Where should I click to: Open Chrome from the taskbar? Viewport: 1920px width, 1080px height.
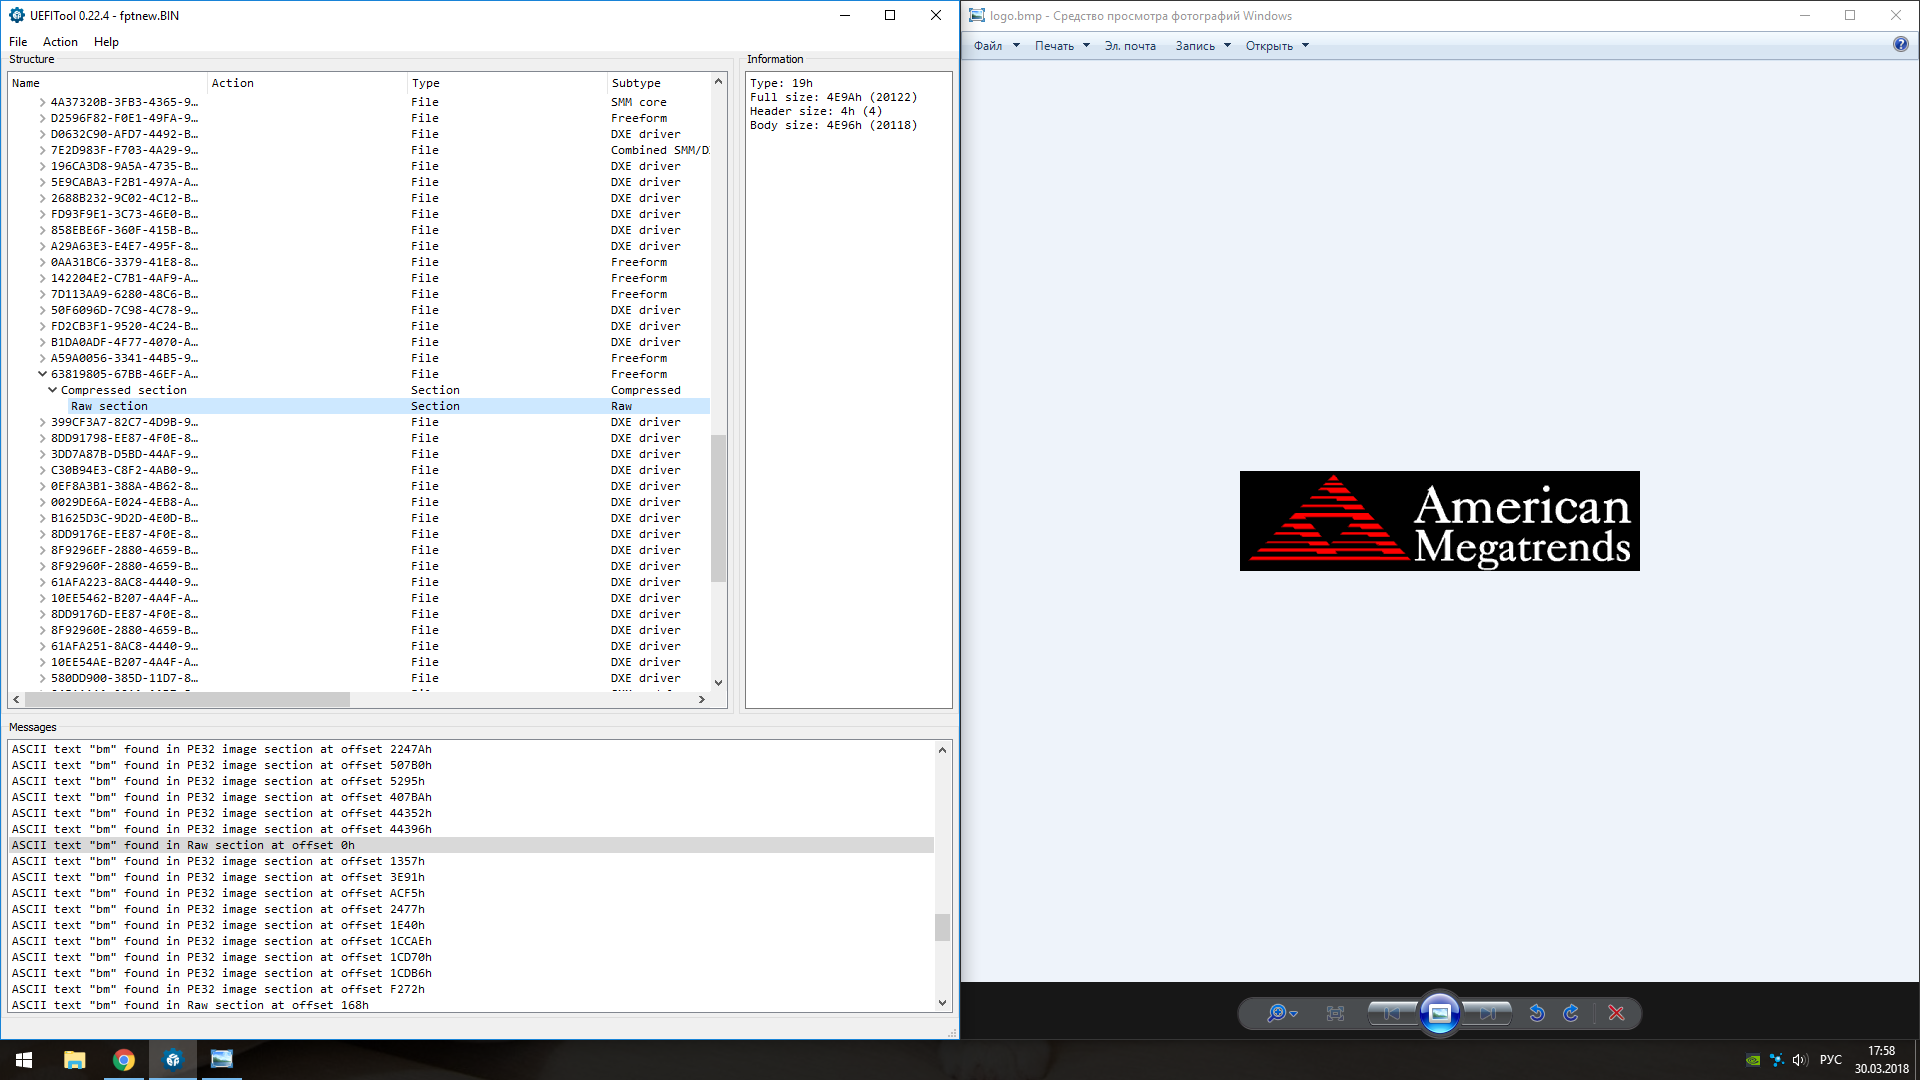coord(124,1060)
